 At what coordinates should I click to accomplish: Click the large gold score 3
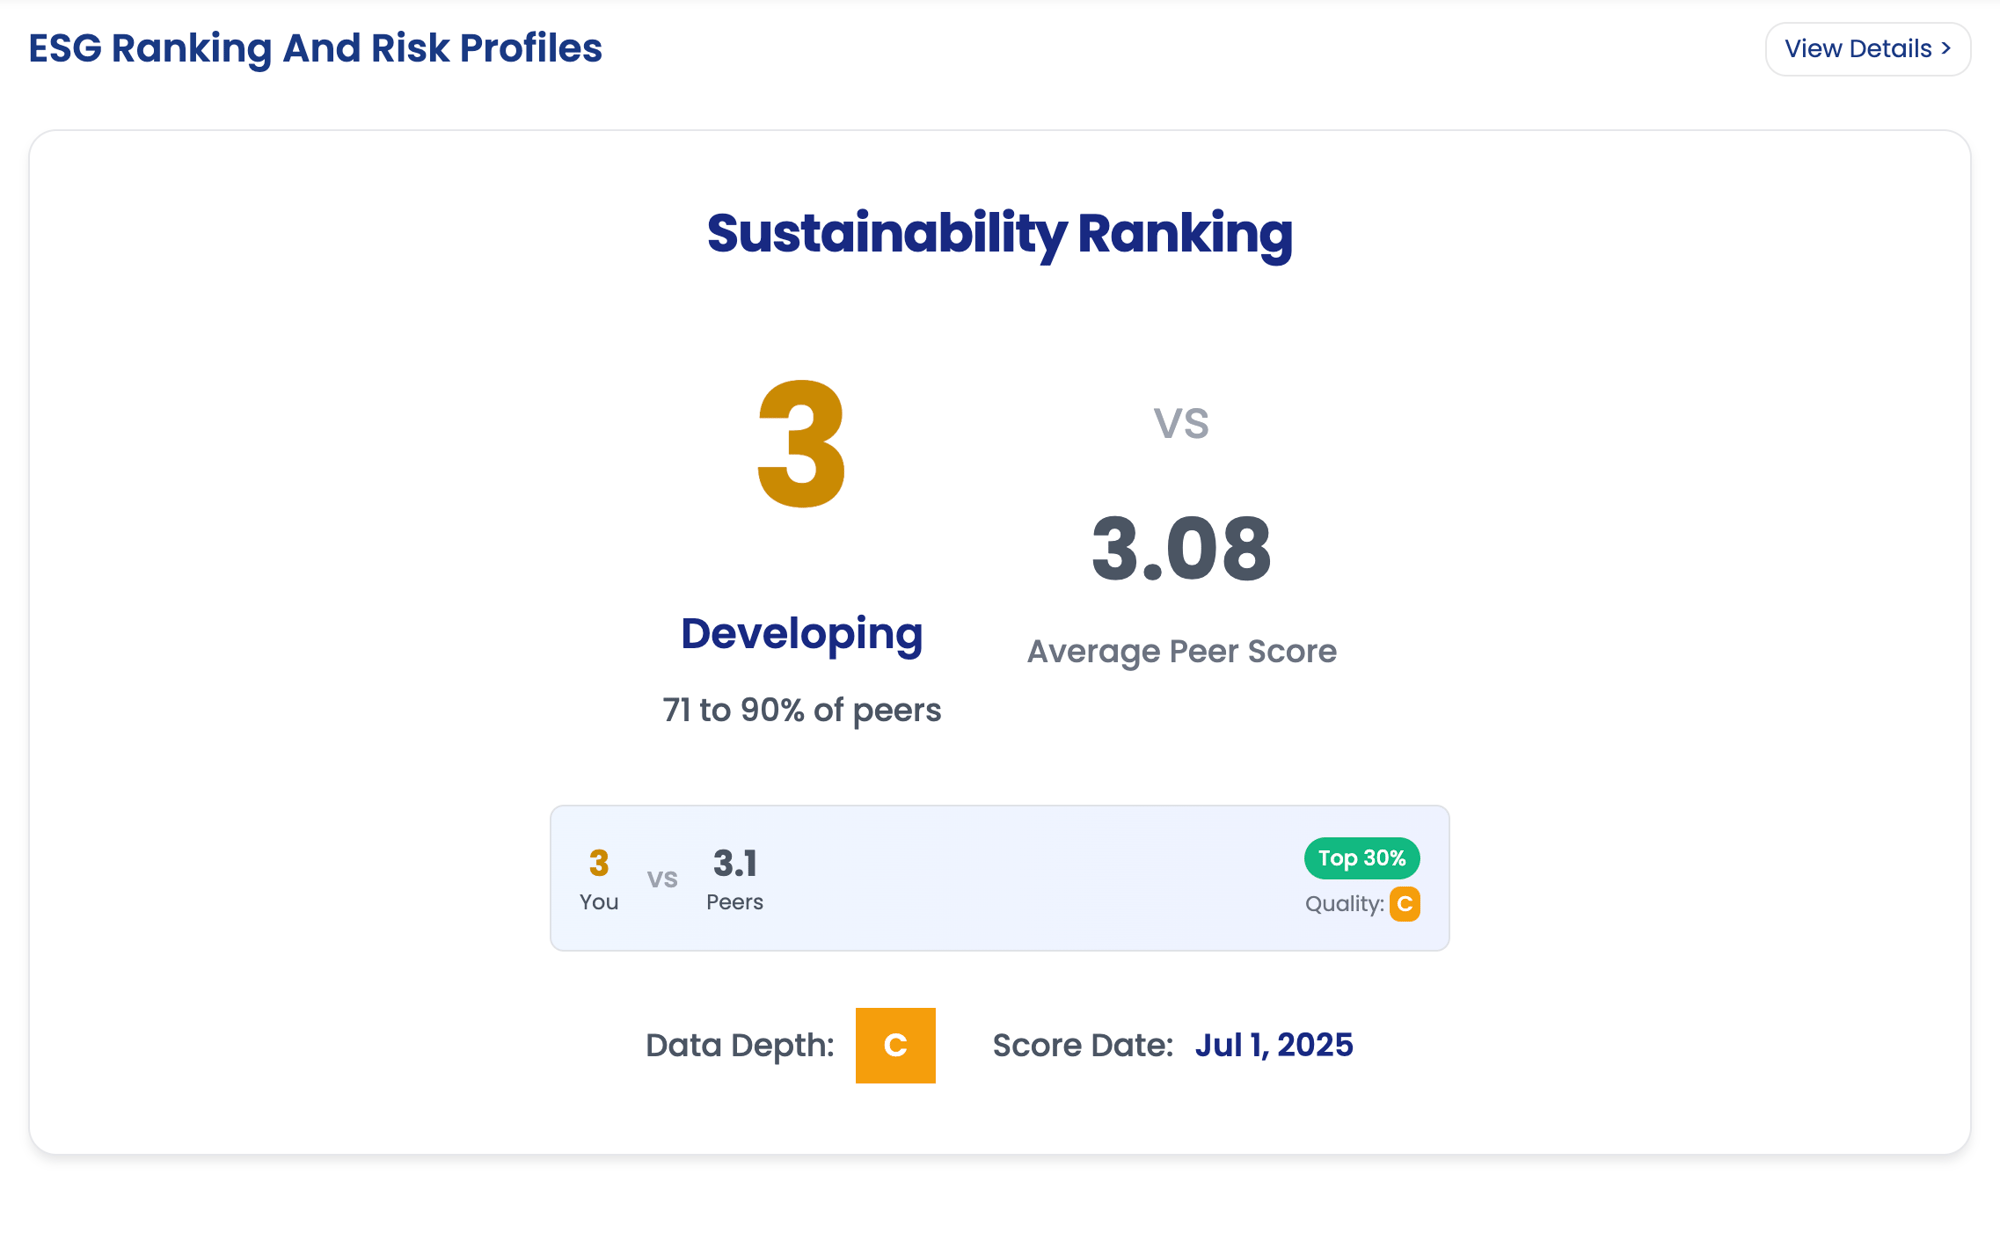tap(801, 445)
